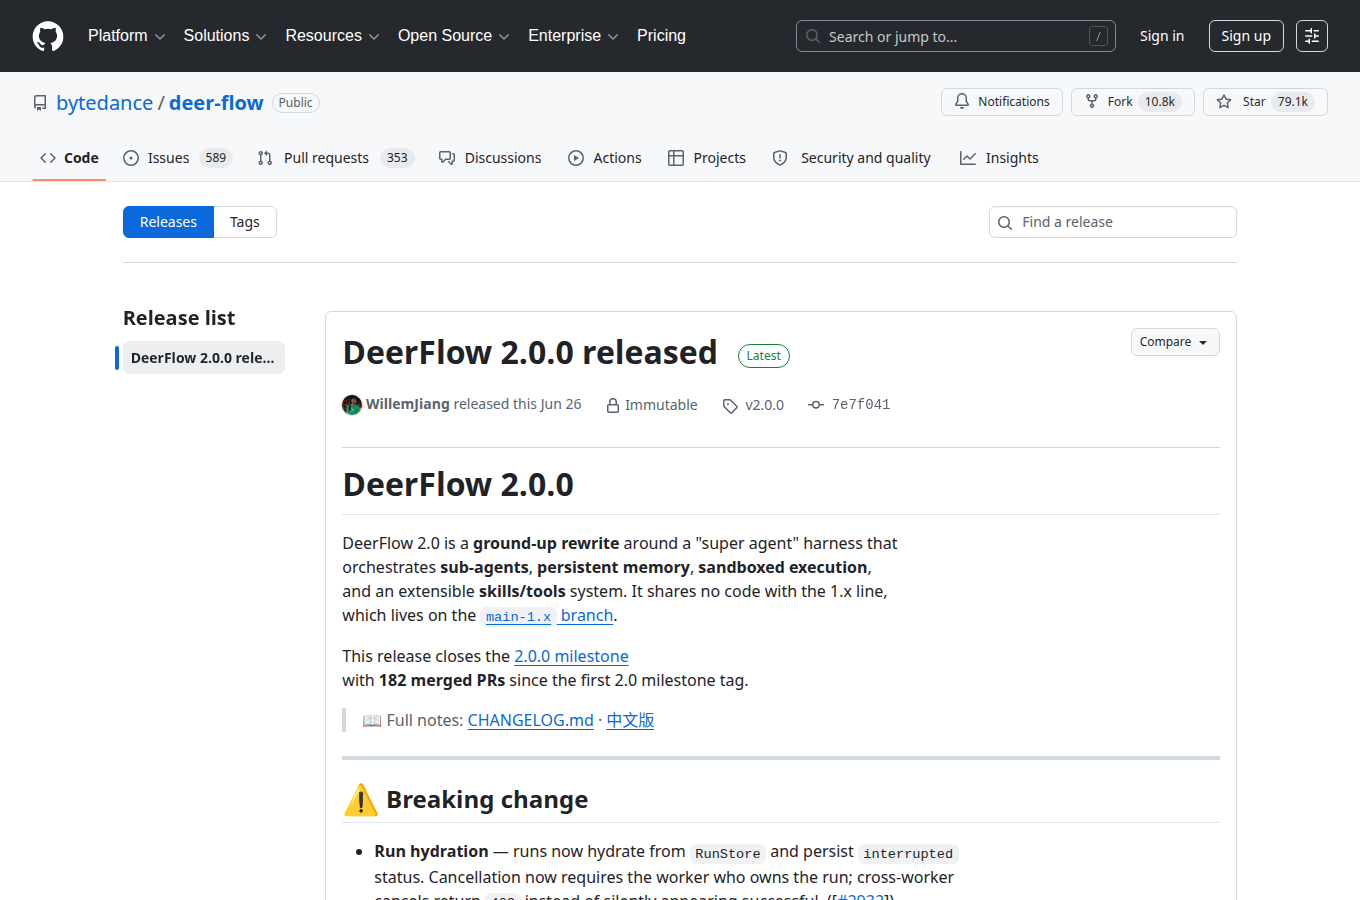
Task: Click the 589 issues counter badge
Action: coord(215,158)
